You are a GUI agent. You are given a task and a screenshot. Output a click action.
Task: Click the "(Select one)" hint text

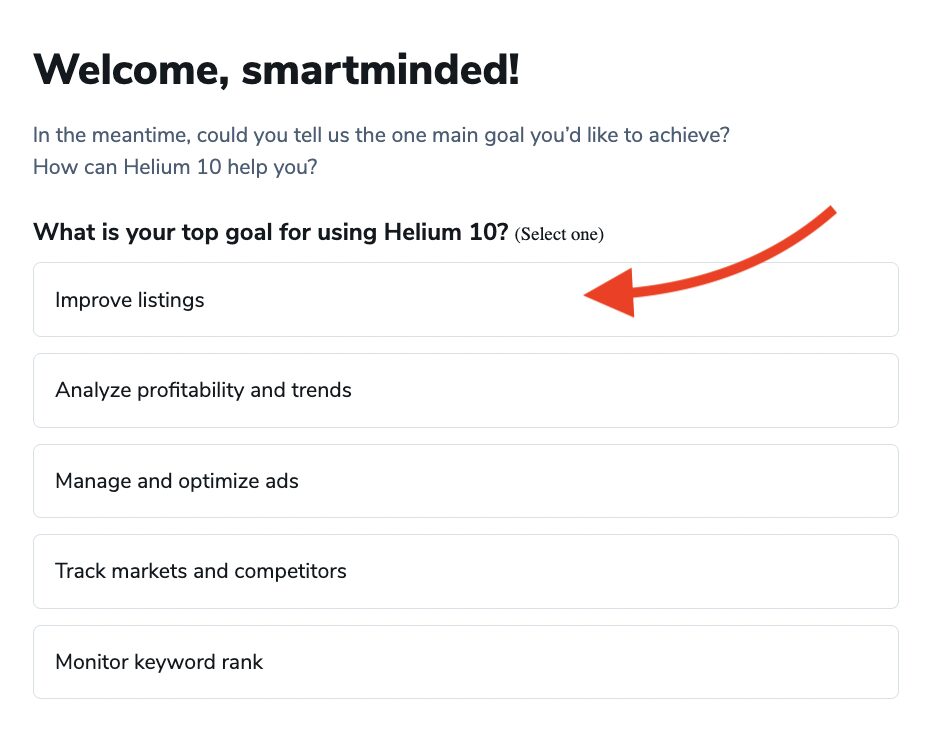pyautogui.click(x=559, y=235)
